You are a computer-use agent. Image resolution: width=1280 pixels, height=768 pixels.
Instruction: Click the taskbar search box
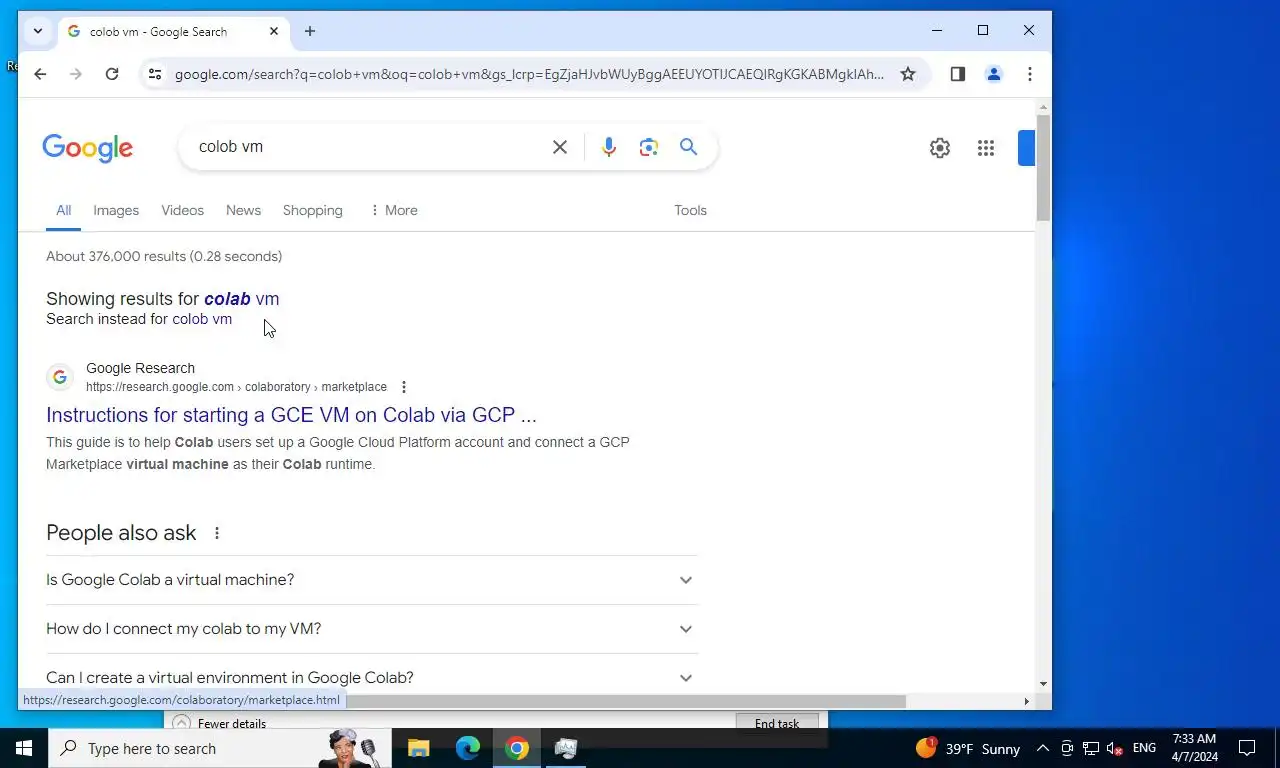pos(220,748)
